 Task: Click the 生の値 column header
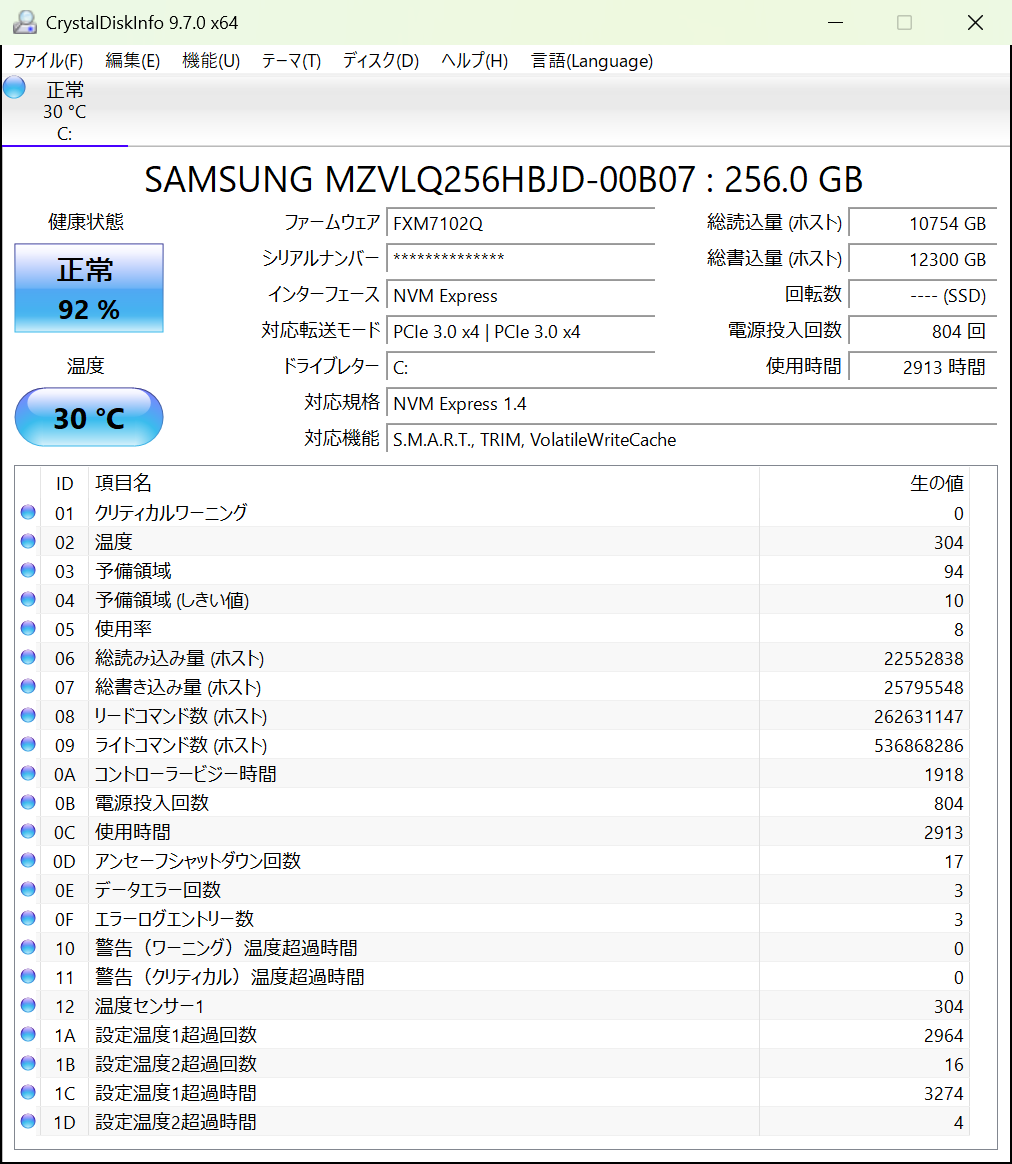coord(864,483)
